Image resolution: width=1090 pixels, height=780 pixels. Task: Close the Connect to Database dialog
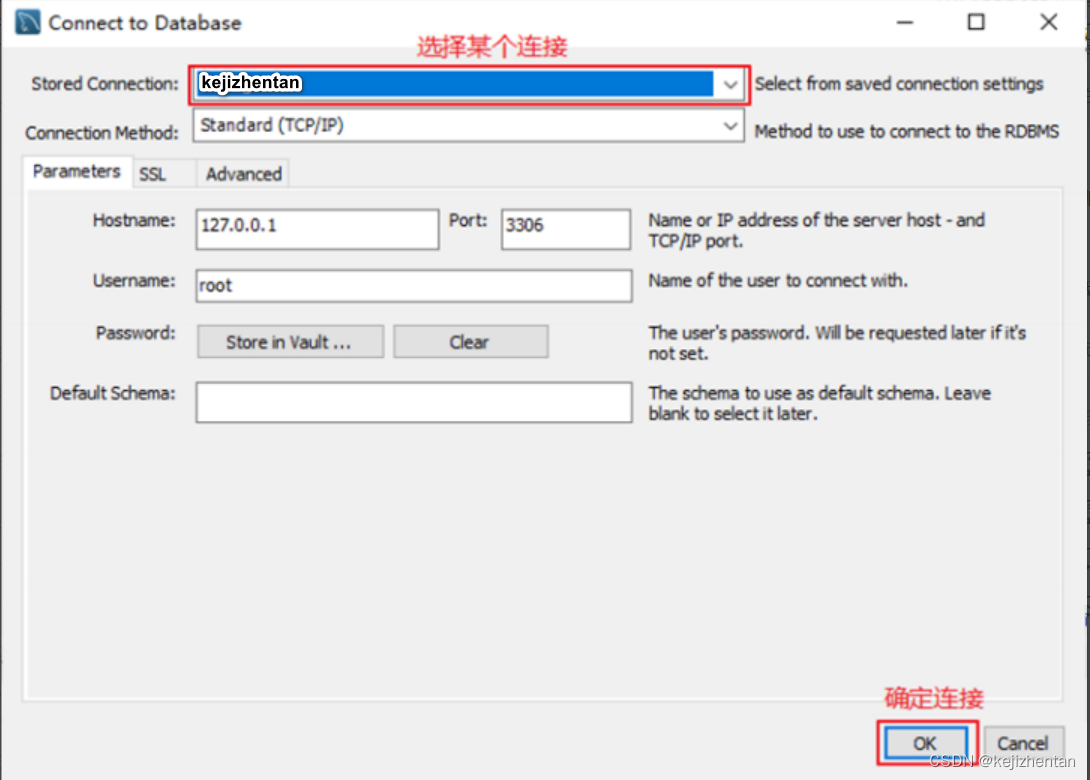[1048, 22]
